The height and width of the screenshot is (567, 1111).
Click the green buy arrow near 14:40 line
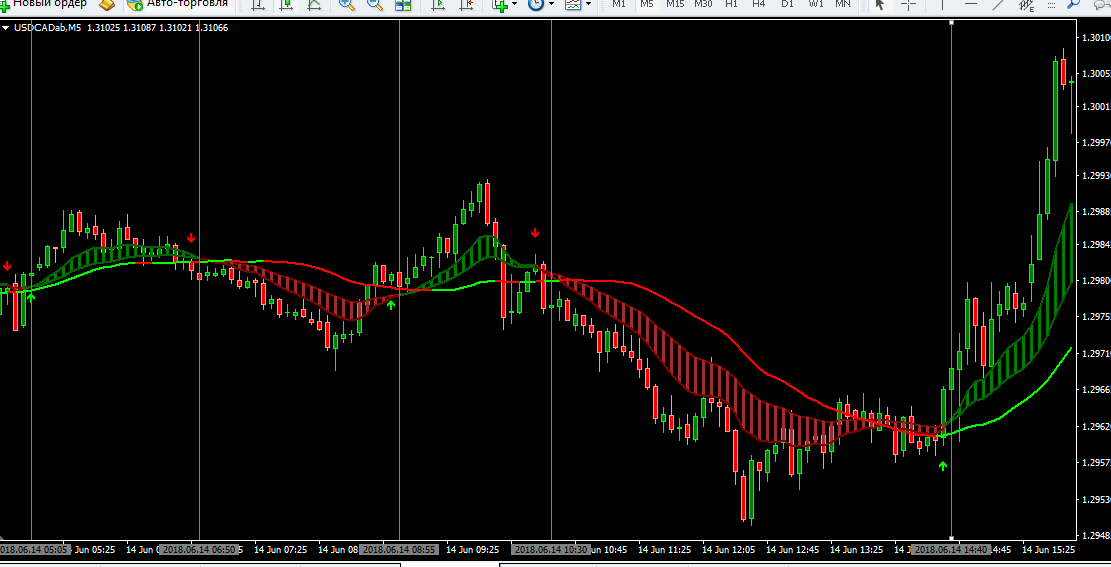pyautogui.click(x=942, y=466)
